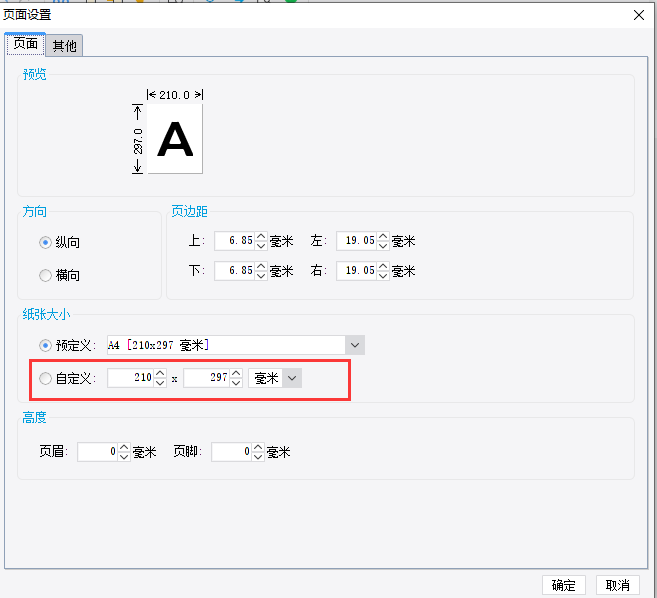Image resolution: width=657 pixels, height=598 pixels.
Task: Increase the top margin with up arrow
Action: tap(261, 236)
